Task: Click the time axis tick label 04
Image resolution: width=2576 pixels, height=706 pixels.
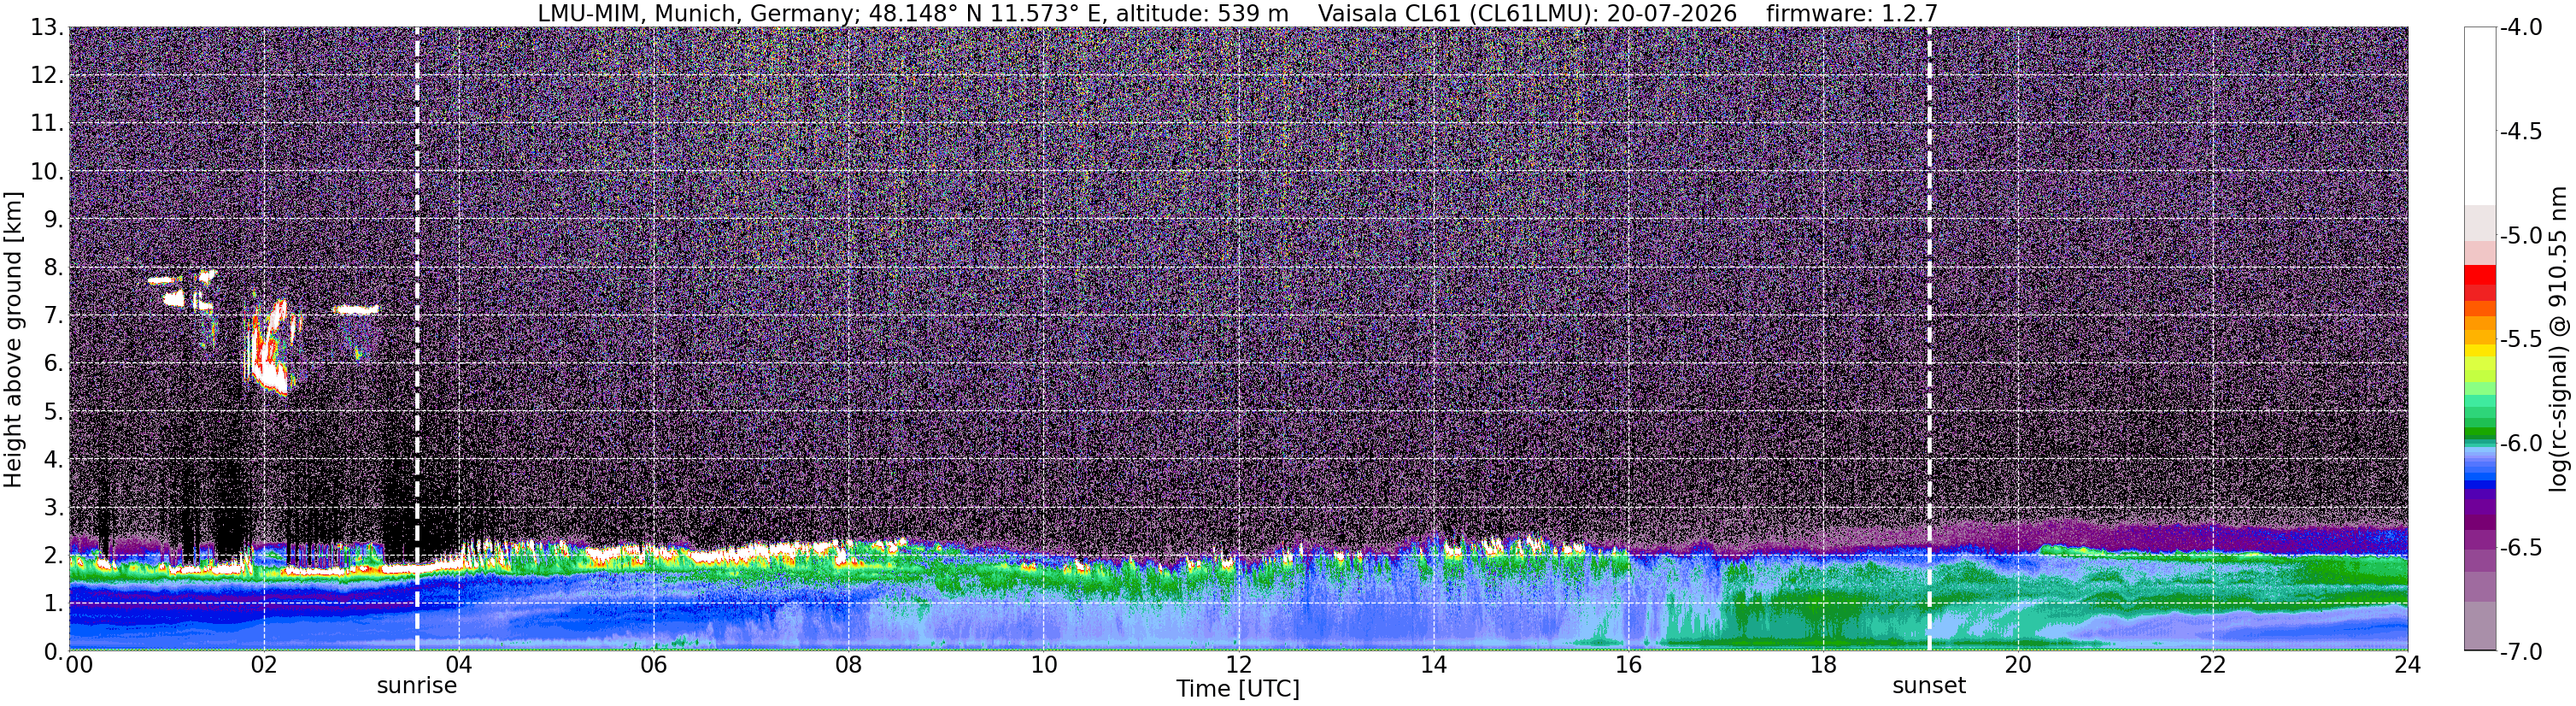Action: click(x=459, y=665)
